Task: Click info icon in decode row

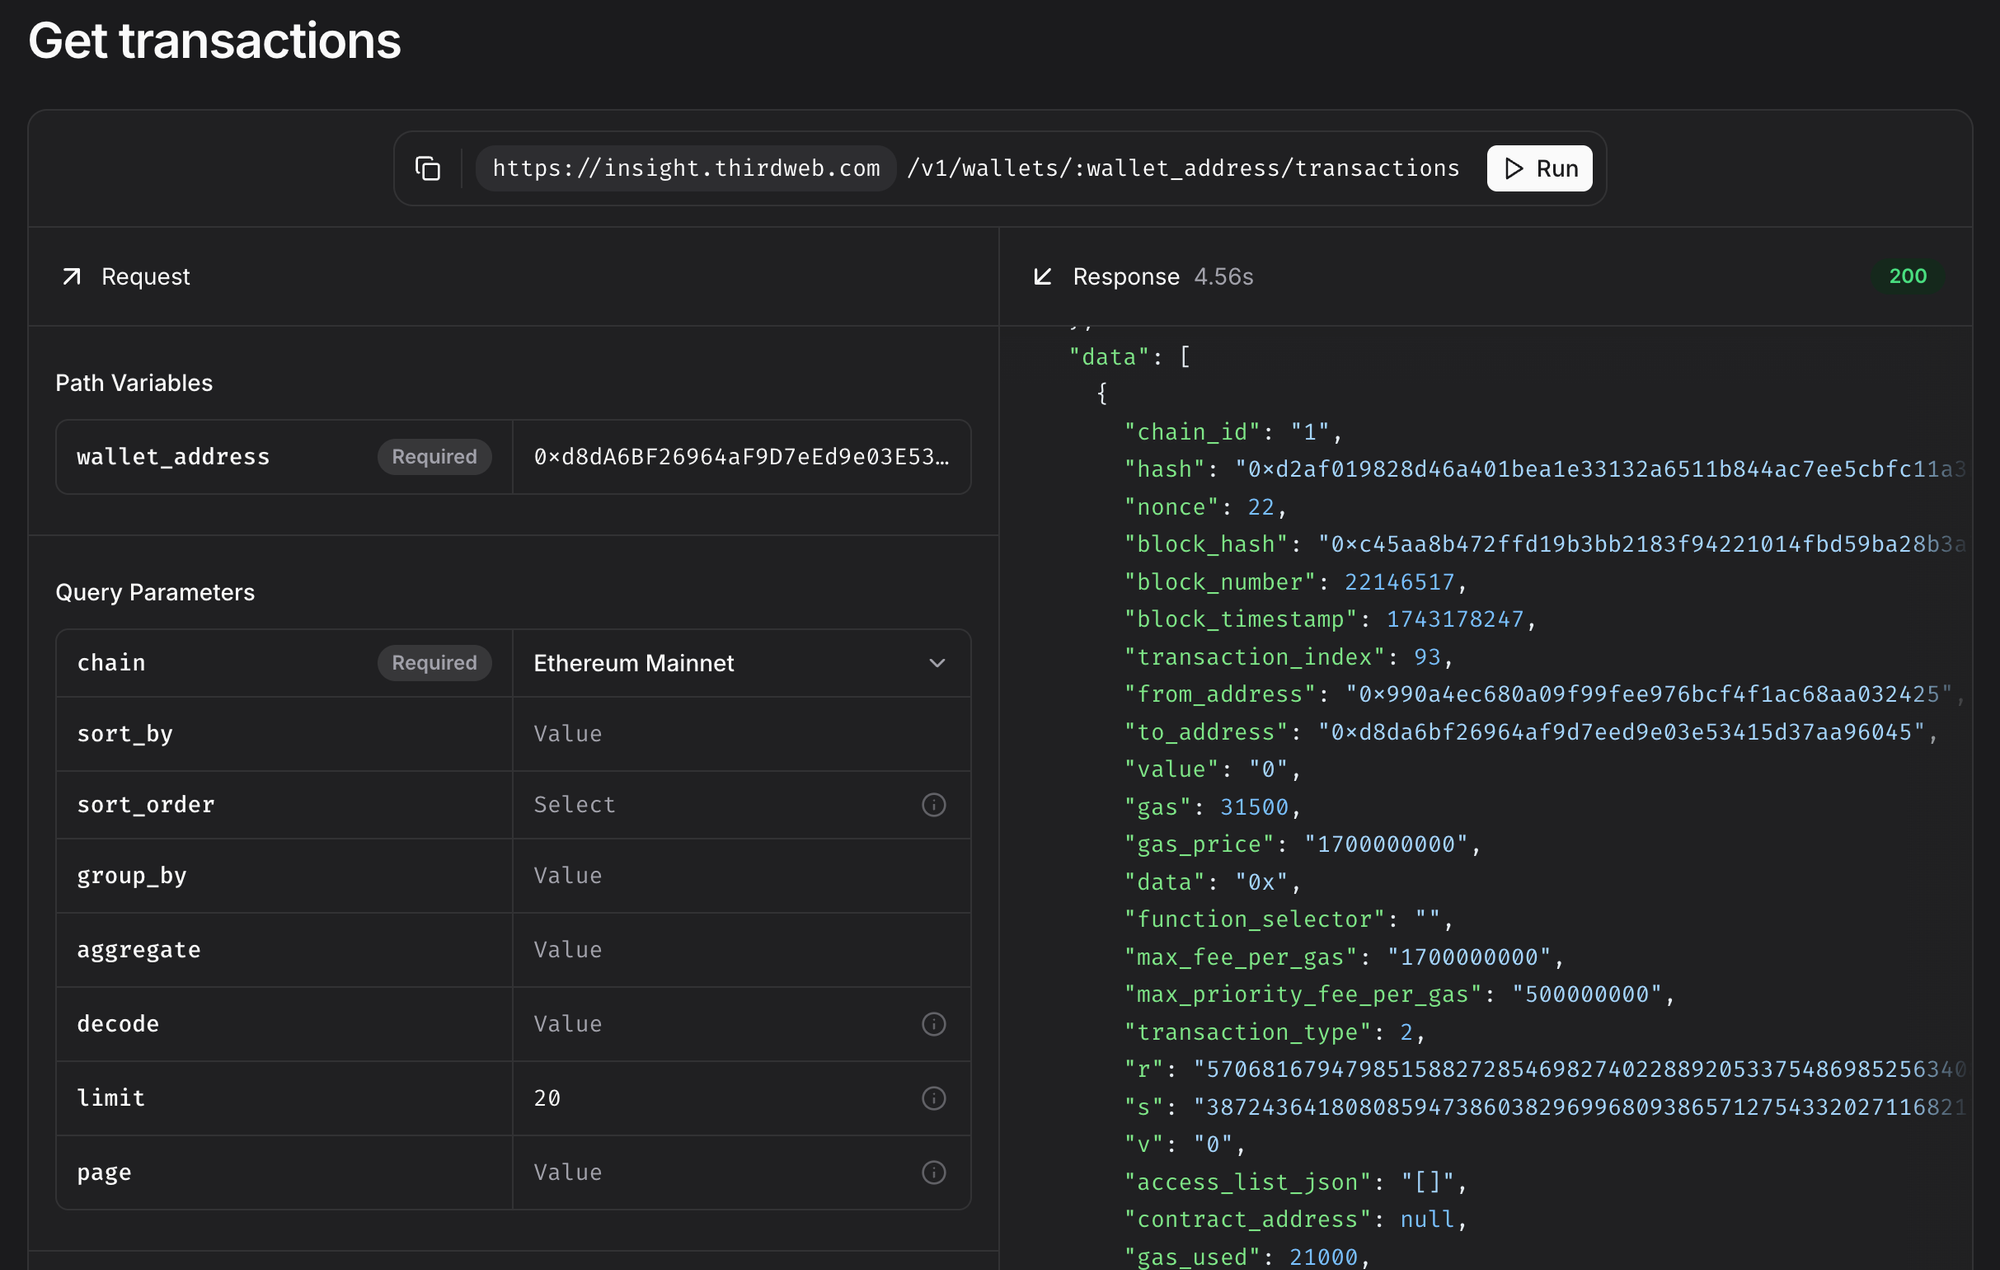Action: pos(933,1024)
